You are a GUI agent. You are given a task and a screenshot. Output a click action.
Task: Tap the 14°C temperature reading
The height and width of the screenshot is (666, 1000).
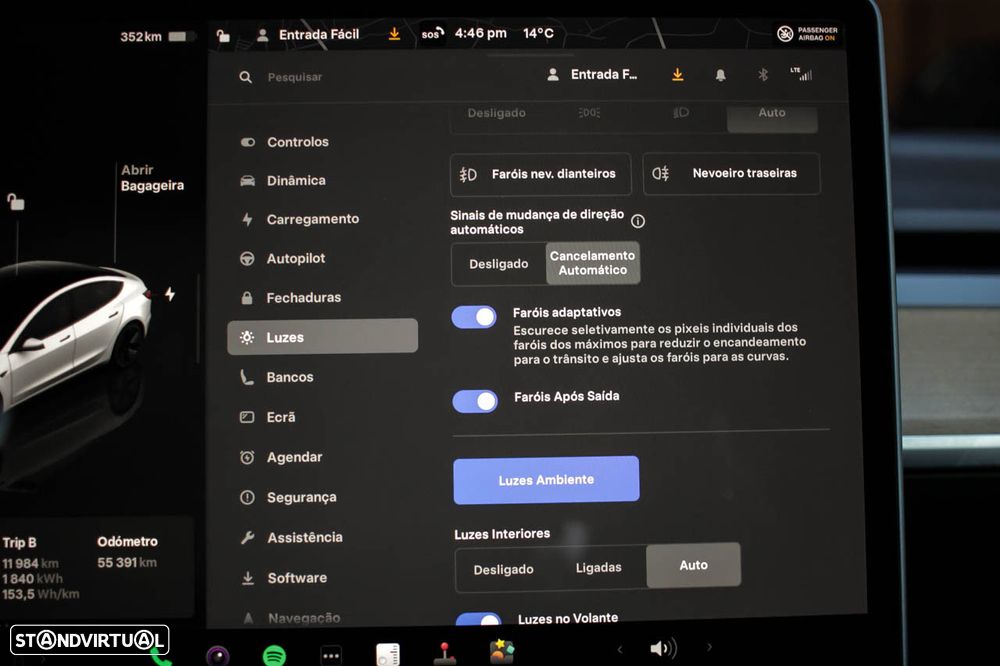(538, 33)
